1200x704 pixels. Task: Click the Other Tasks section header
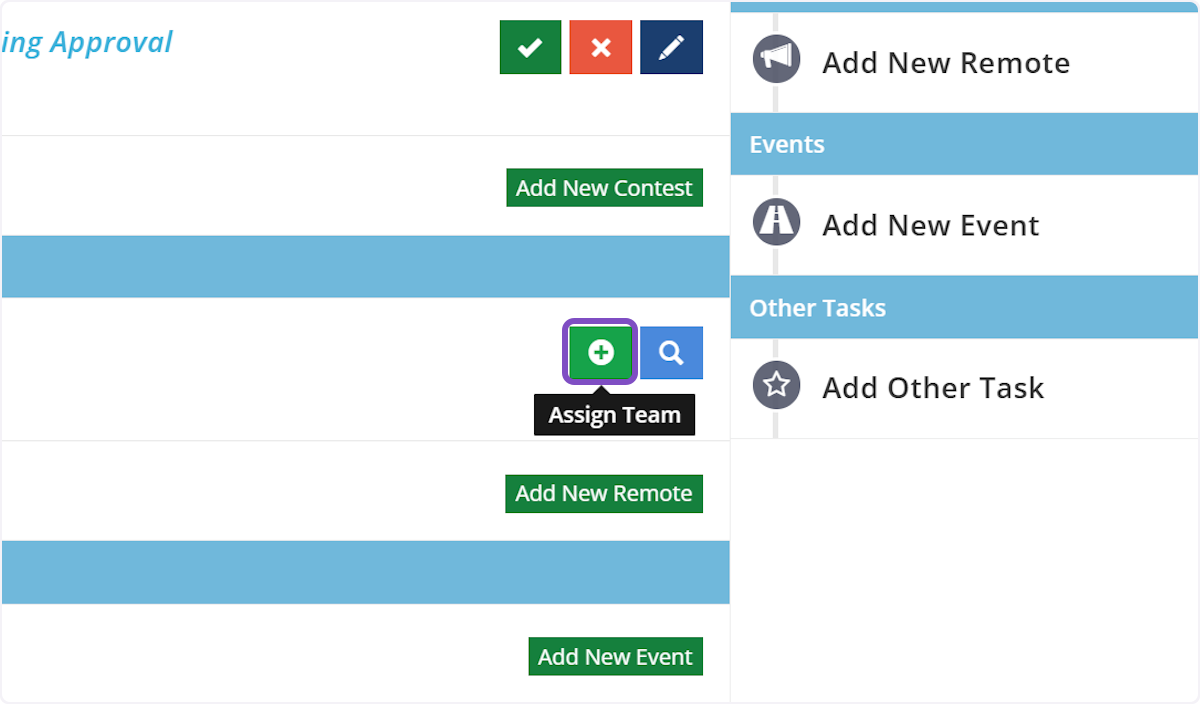[817, 308]
